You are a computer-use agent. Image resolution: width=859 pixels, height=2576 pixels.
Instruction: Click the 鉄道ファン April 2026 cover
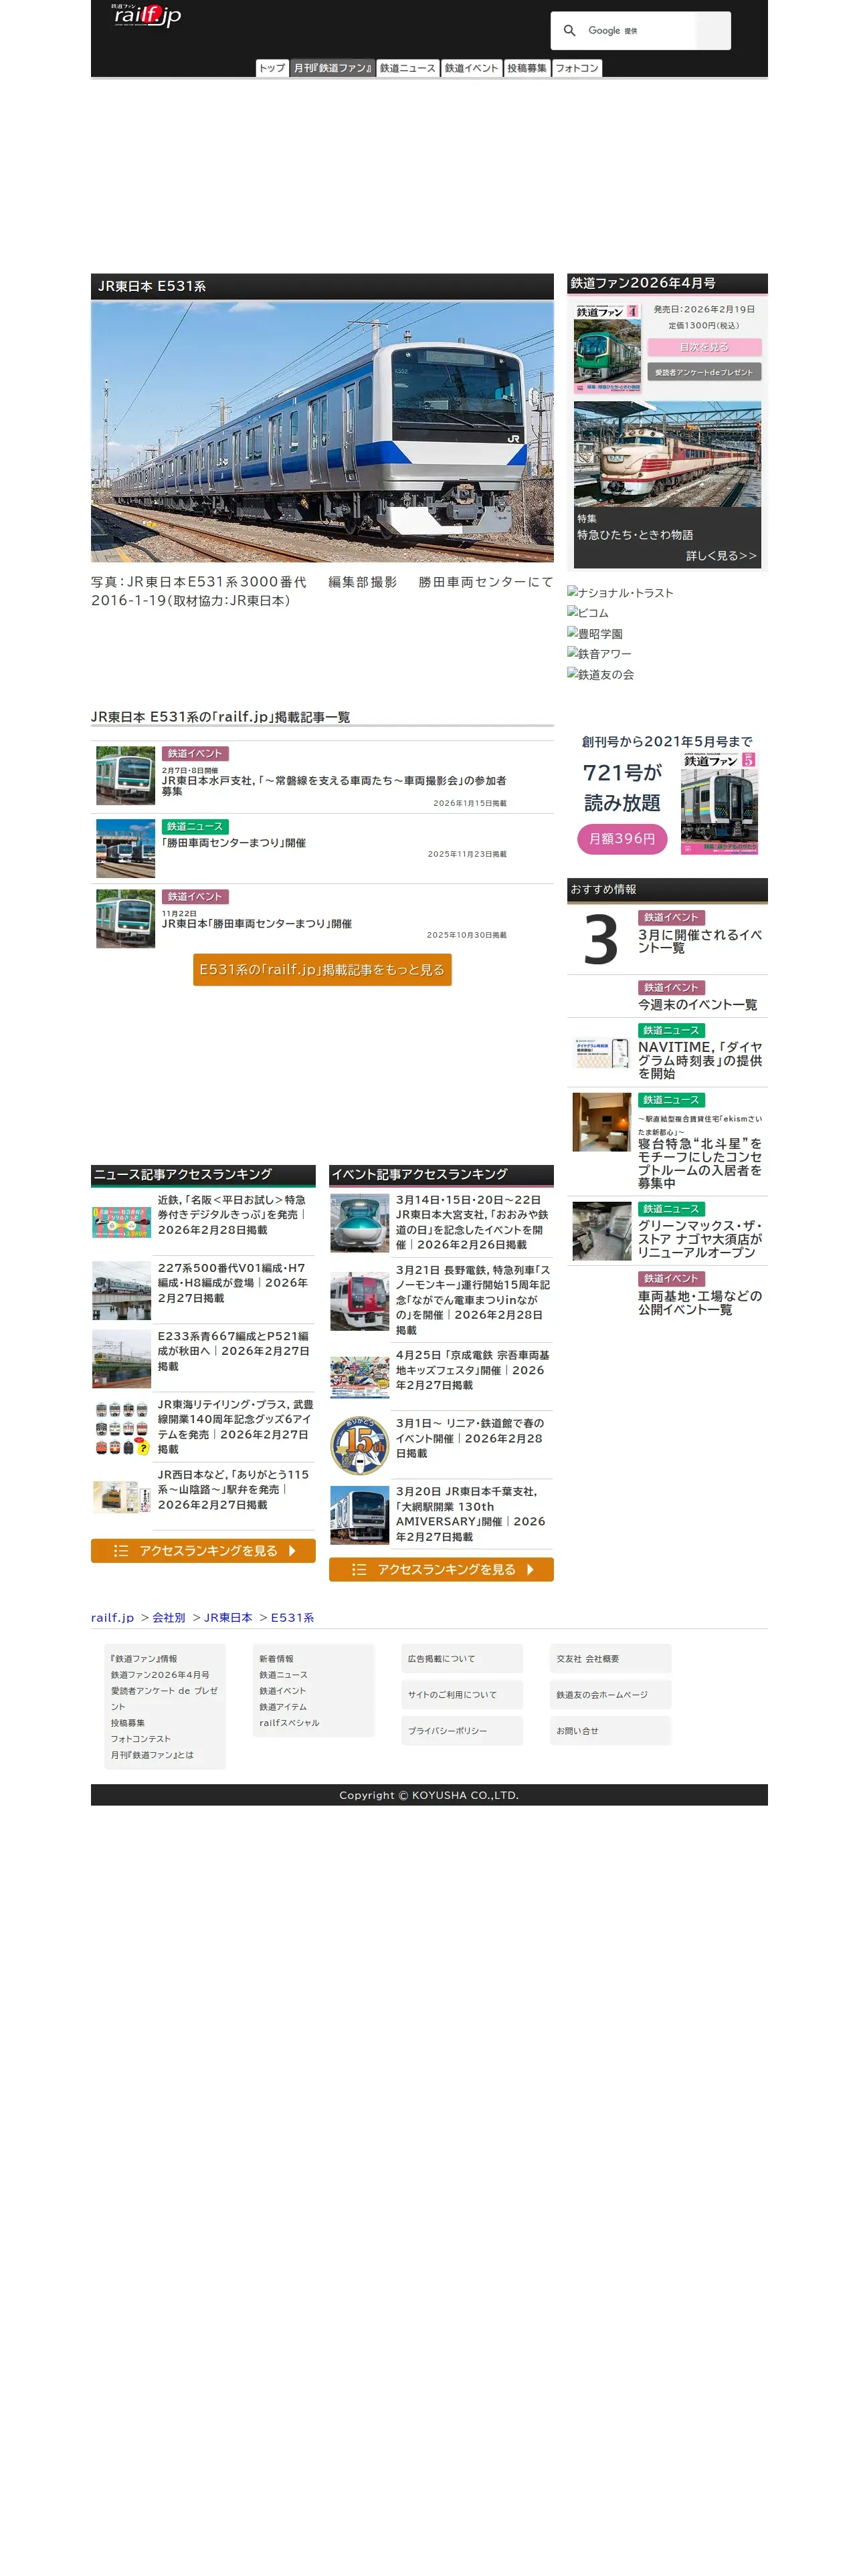point(607,348)
